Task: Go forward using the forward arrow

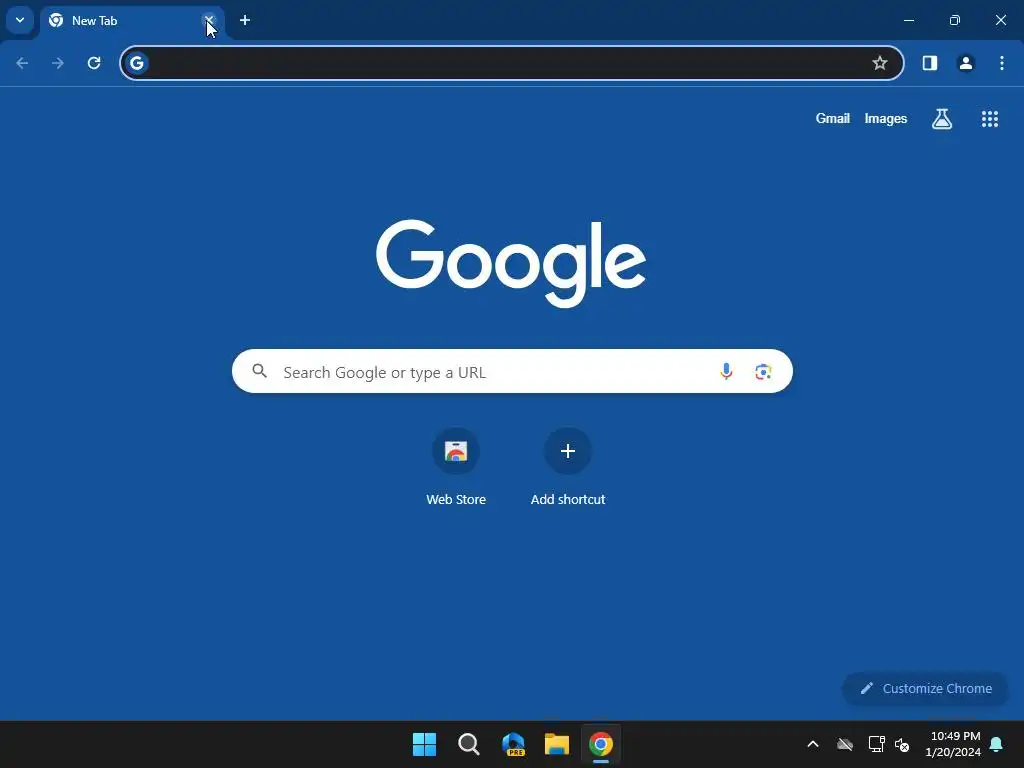Action: (58, 63)
